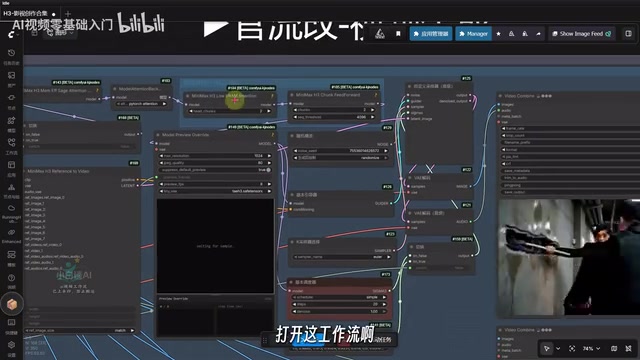The height and width of the screenshot is (360, 640).
Task: Click the icon between warning and share
Action: (525, 34)
